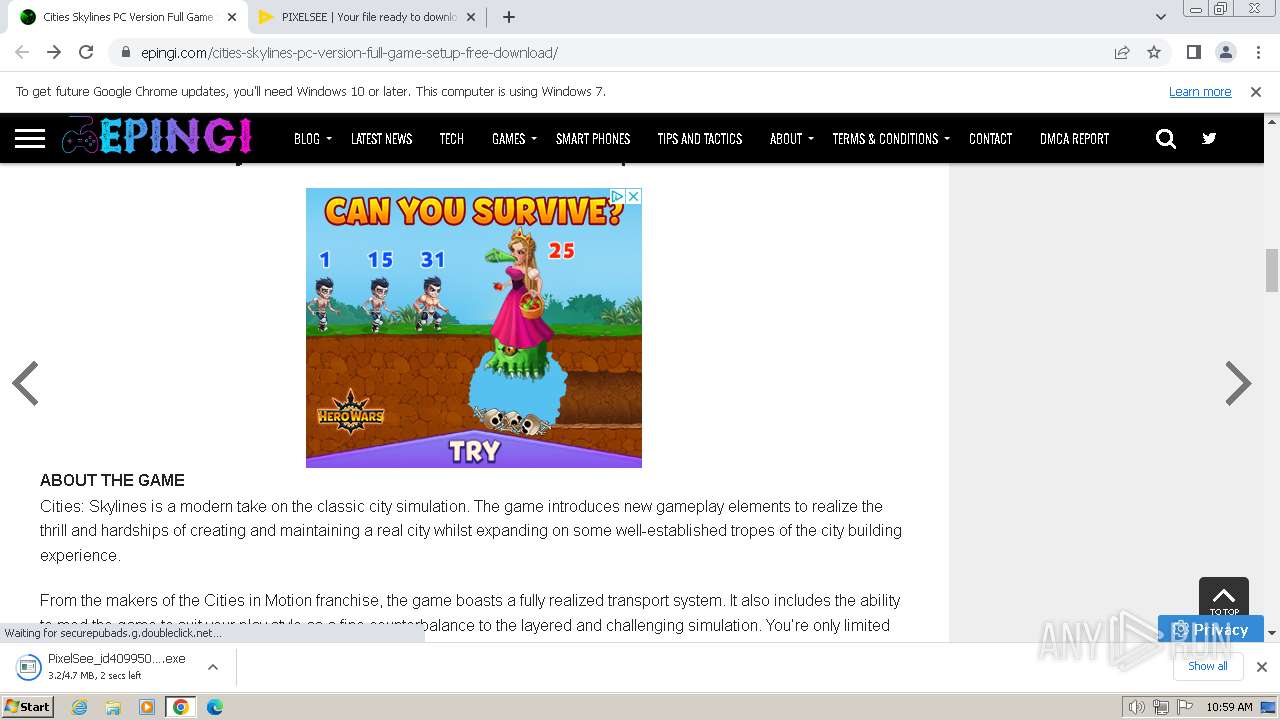Viewport: 1280px width, 720px height.
Task: Go back with browser back arrow
Action: [22, 53]
